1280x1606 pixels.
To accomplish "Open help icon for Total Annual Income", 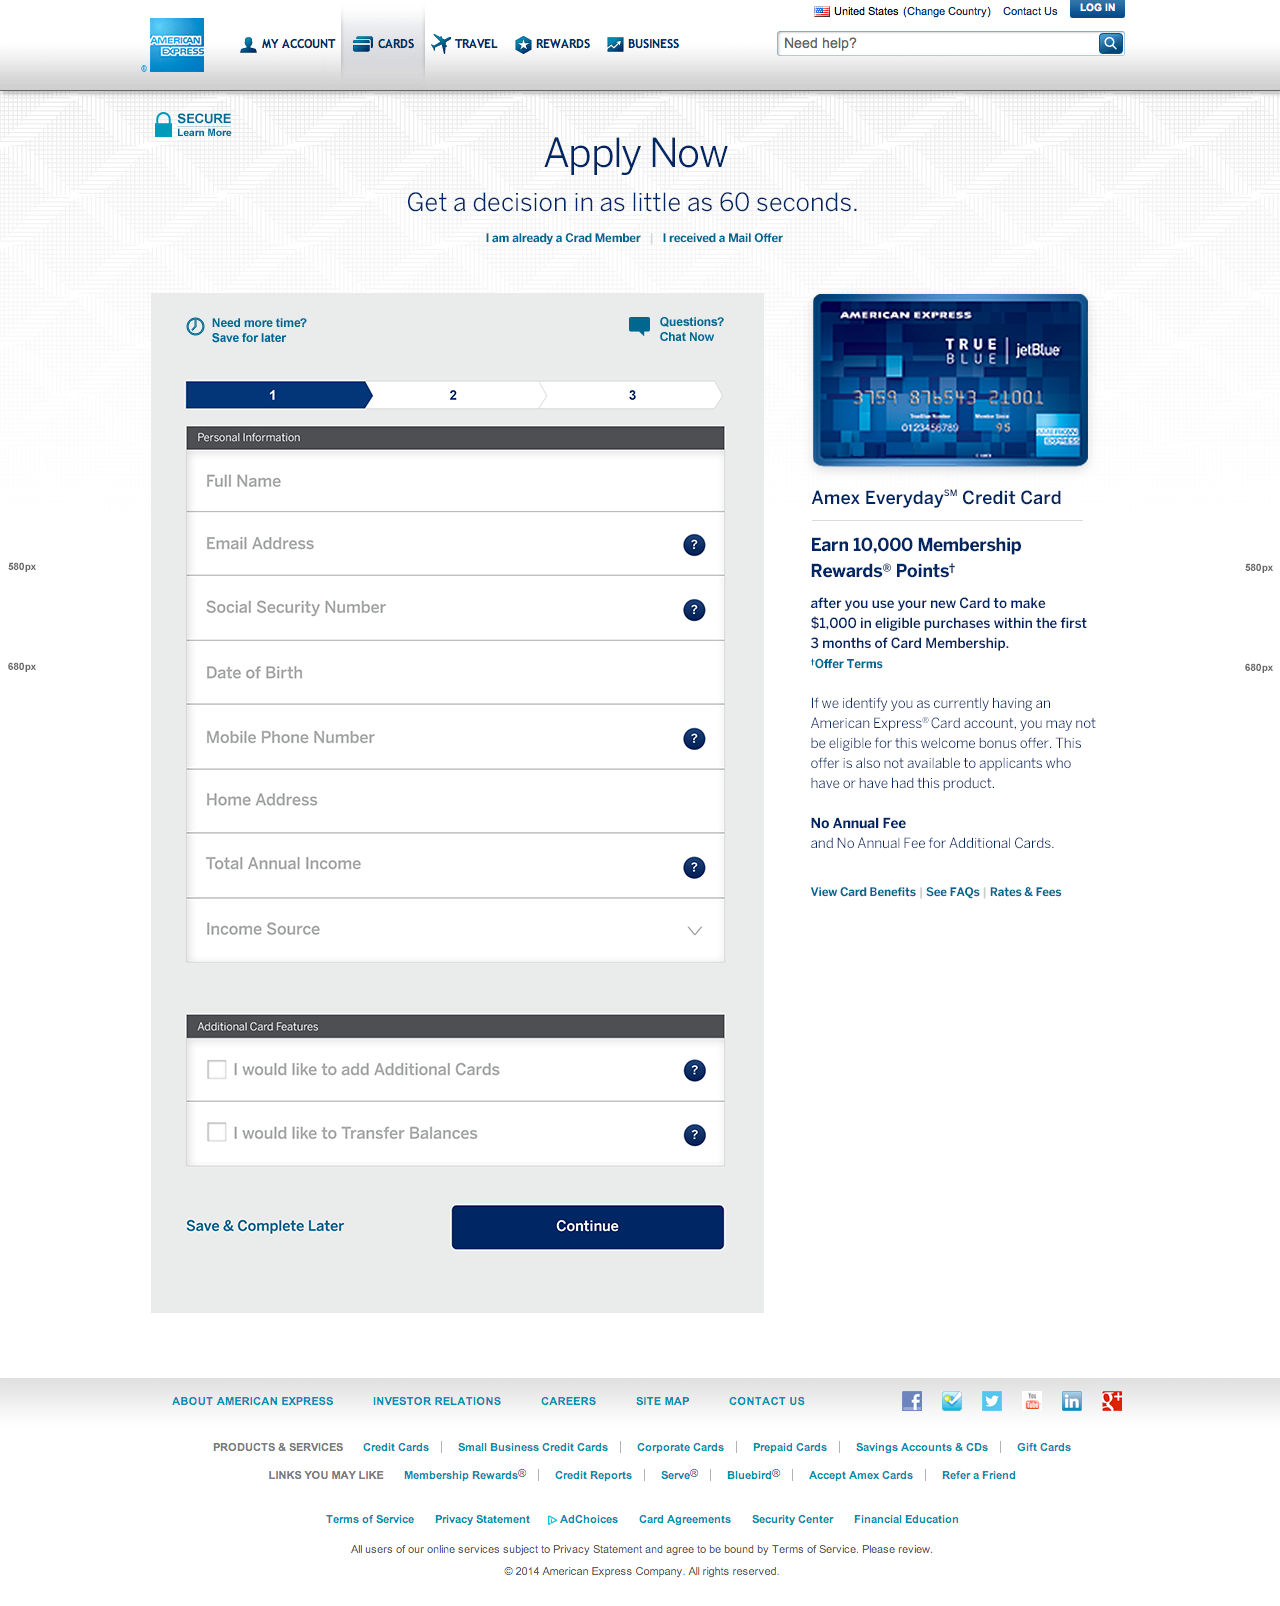I will (694, 868).
